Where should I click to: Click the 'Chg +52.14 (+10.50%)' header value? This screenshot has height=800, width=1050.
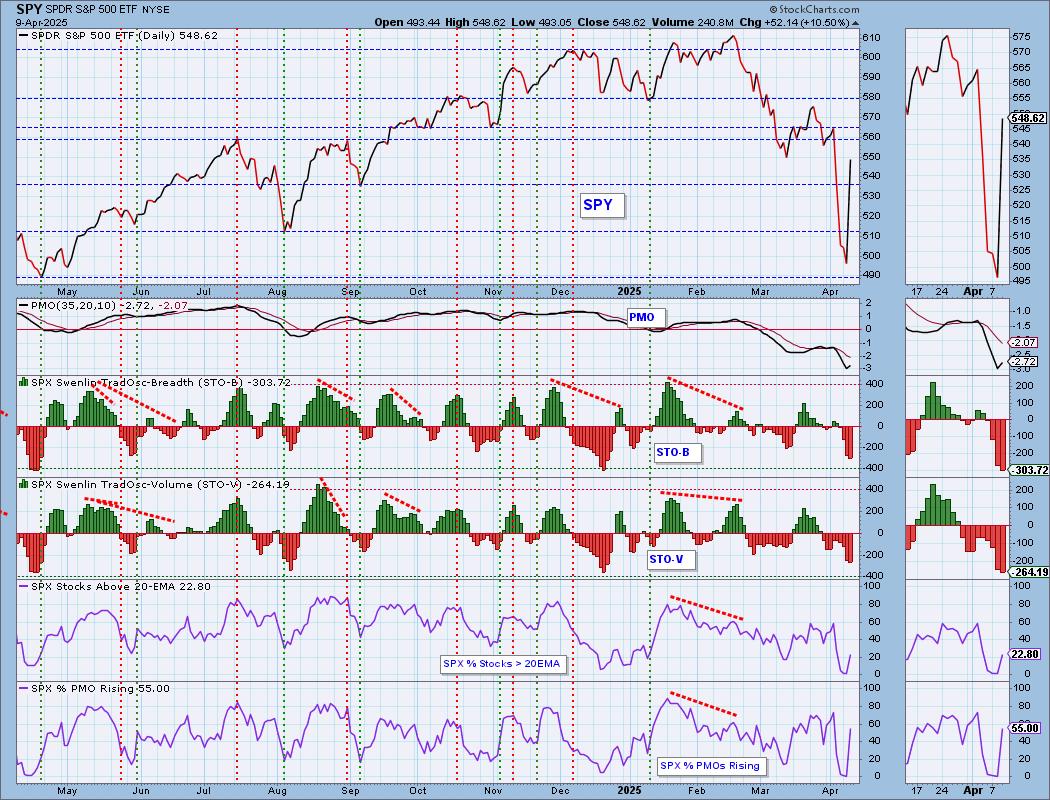(x=795, y=22)
